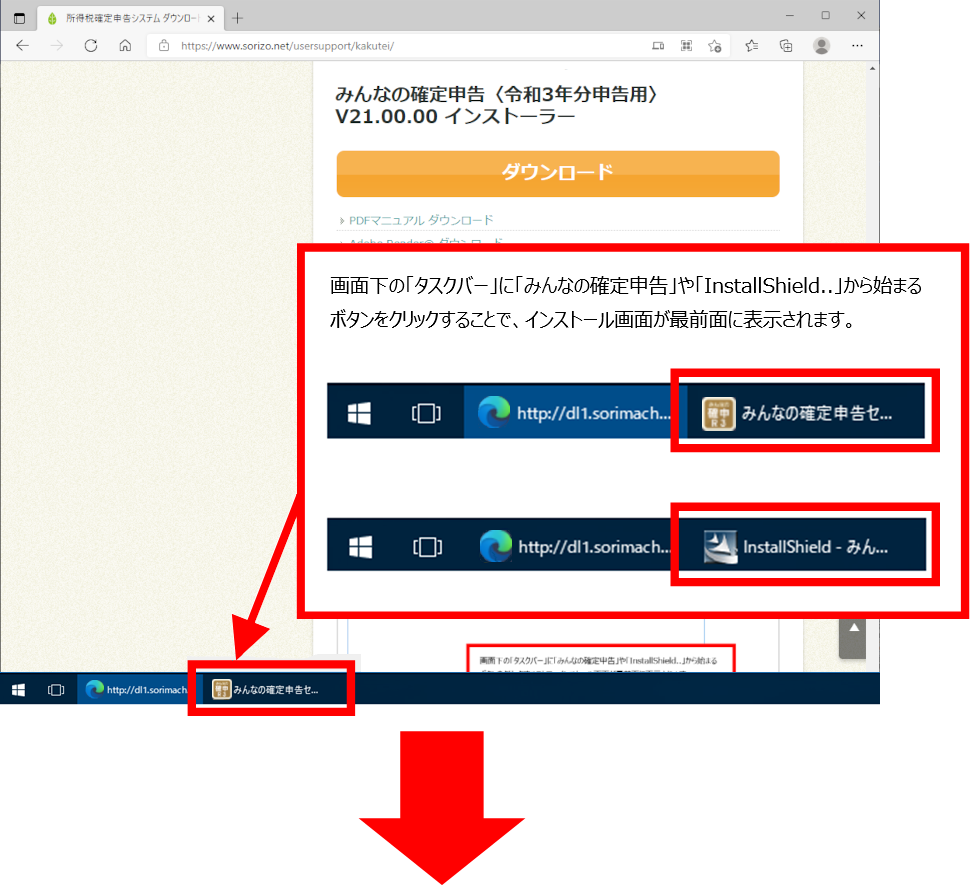This screenshot has height=885, width=970.
Task: Open the PDFマニュアル ダウンロード link
Action: pos(421,220)
